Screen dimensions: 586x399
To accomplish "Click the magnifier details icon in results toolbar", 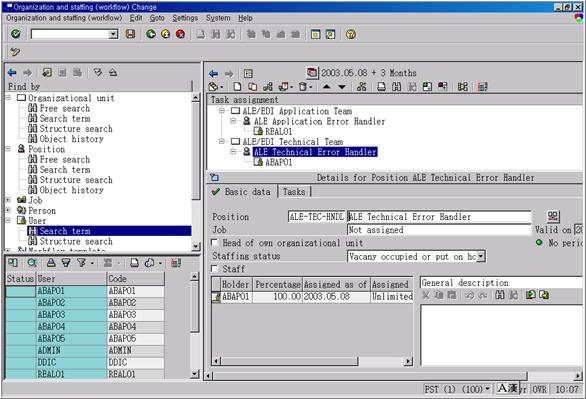I will pos(32,263).
